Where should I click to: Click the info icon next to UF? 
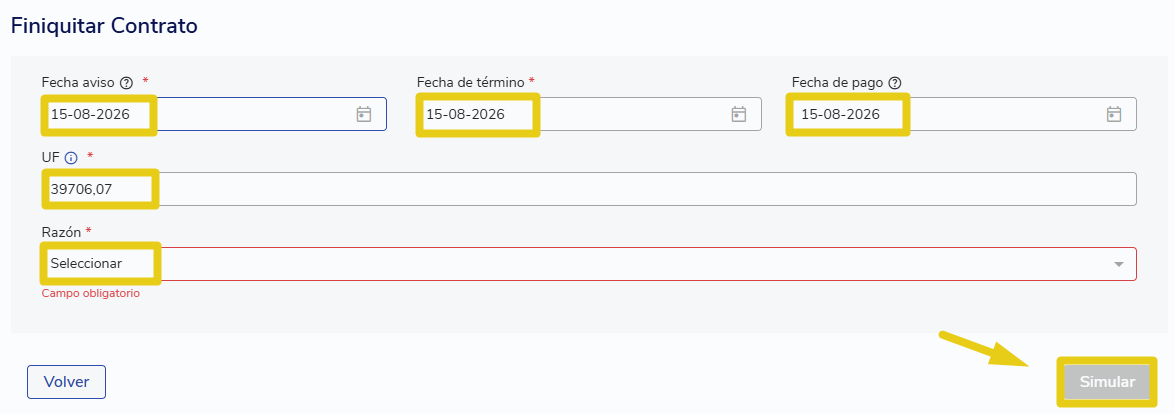[71, 158]
